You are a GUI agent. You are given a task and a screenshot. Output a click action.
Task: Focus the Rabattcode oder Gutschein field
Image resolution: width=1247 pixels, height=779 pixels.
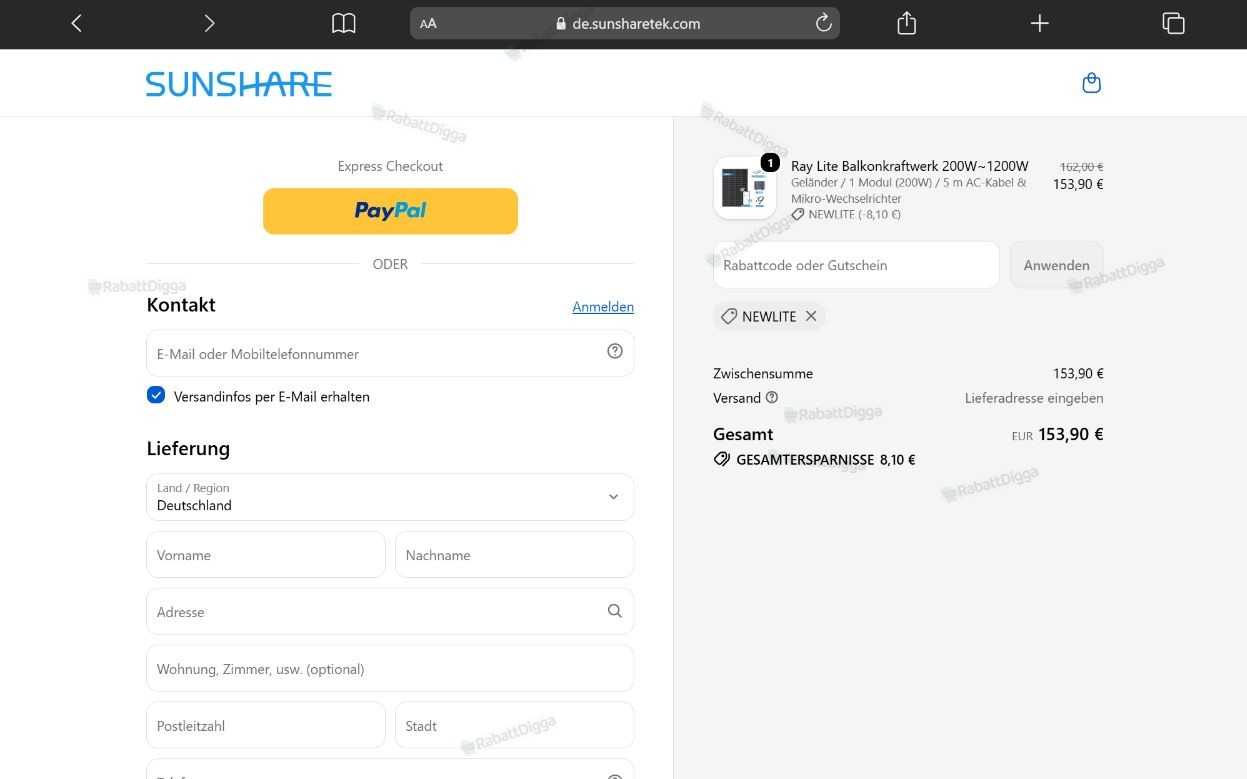[856, 265]
